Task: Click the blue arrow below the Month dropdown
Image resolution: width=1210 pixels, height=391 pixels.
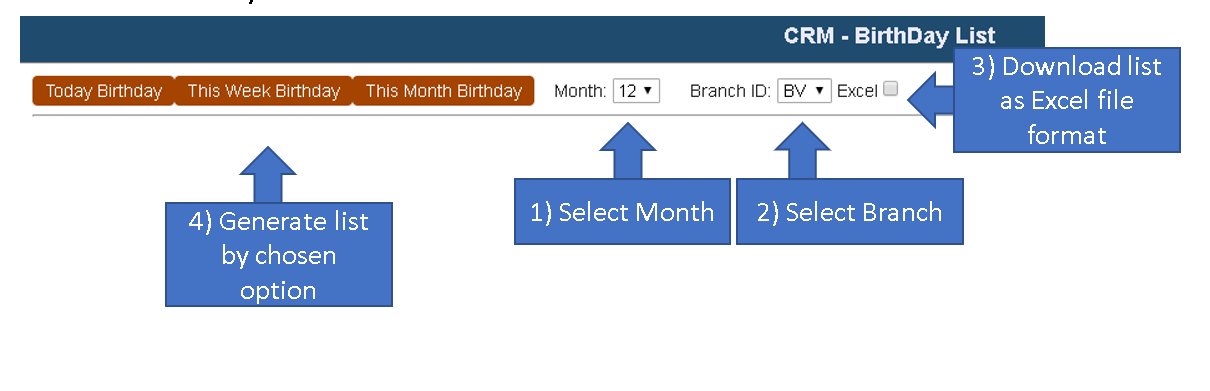Action: pos(627,150)
